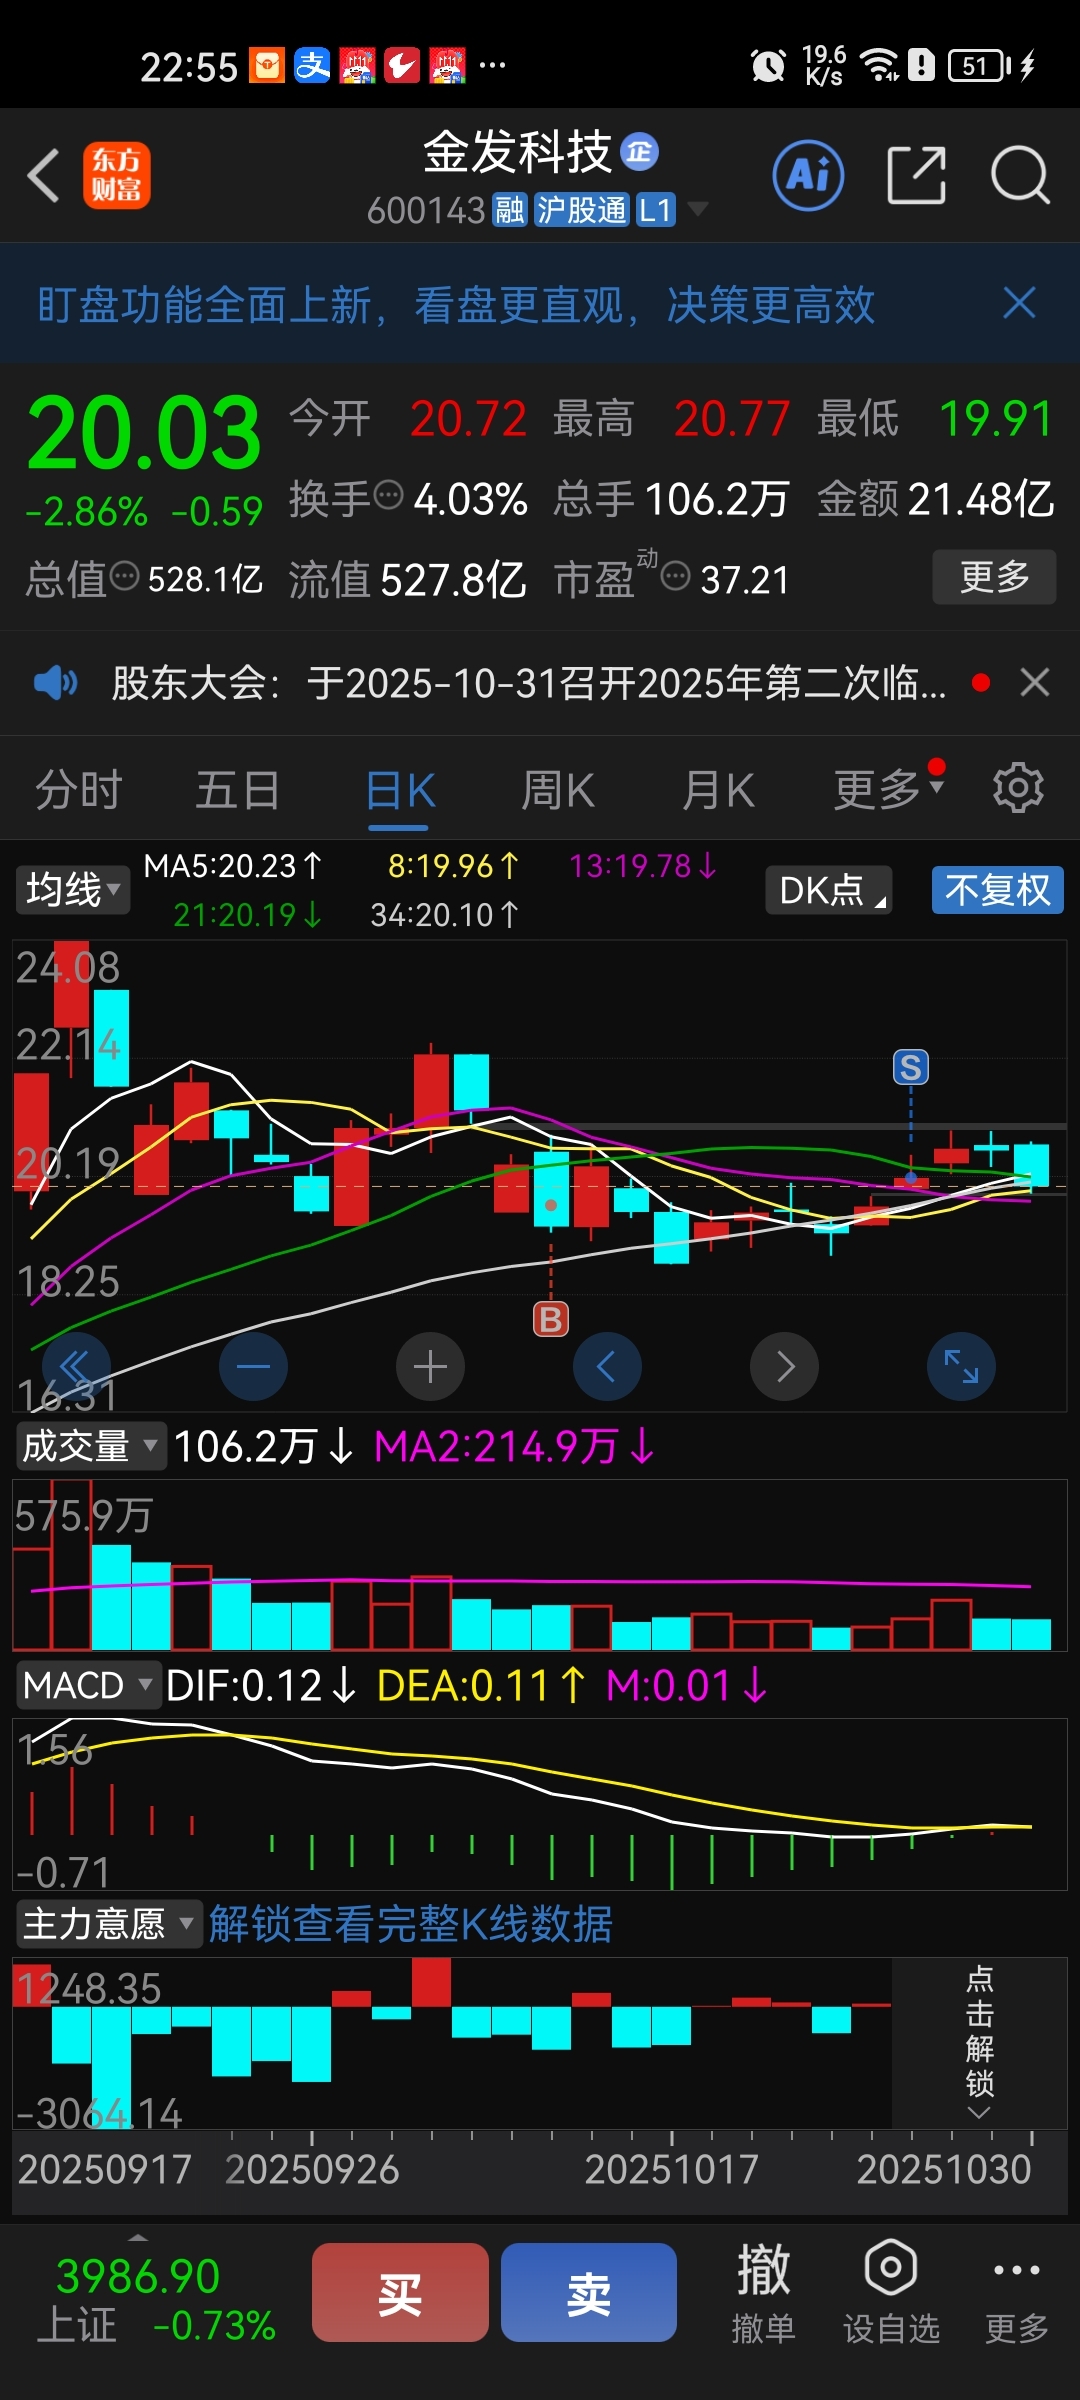This screenshot has height=2400, width=1080.
Task: Share the stock page via export icon
Action: tap(916, 175)
